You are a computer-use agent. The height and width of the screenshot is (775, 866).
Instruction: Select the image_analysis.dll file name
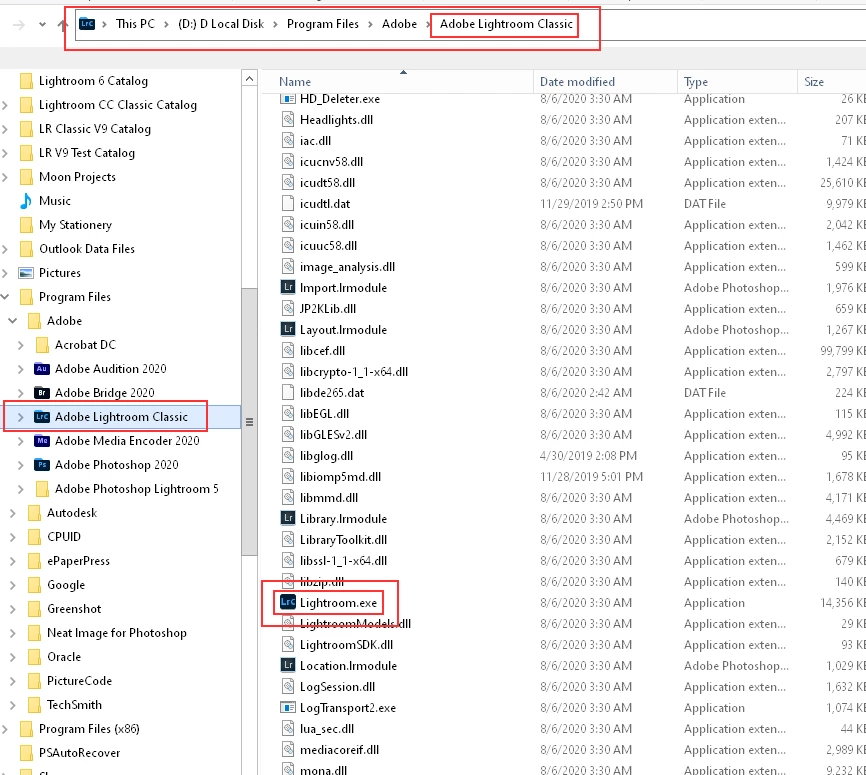pyautogui.click(x=347, y=267)
